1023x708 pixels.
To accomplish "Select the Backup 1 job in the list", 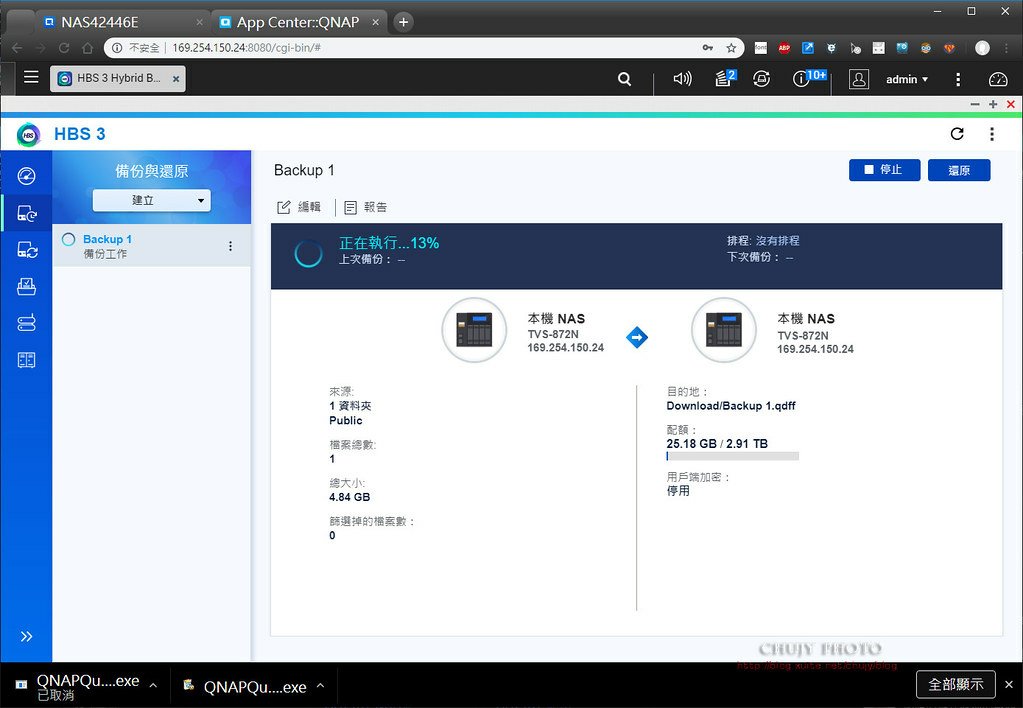I will coord(151,246).
